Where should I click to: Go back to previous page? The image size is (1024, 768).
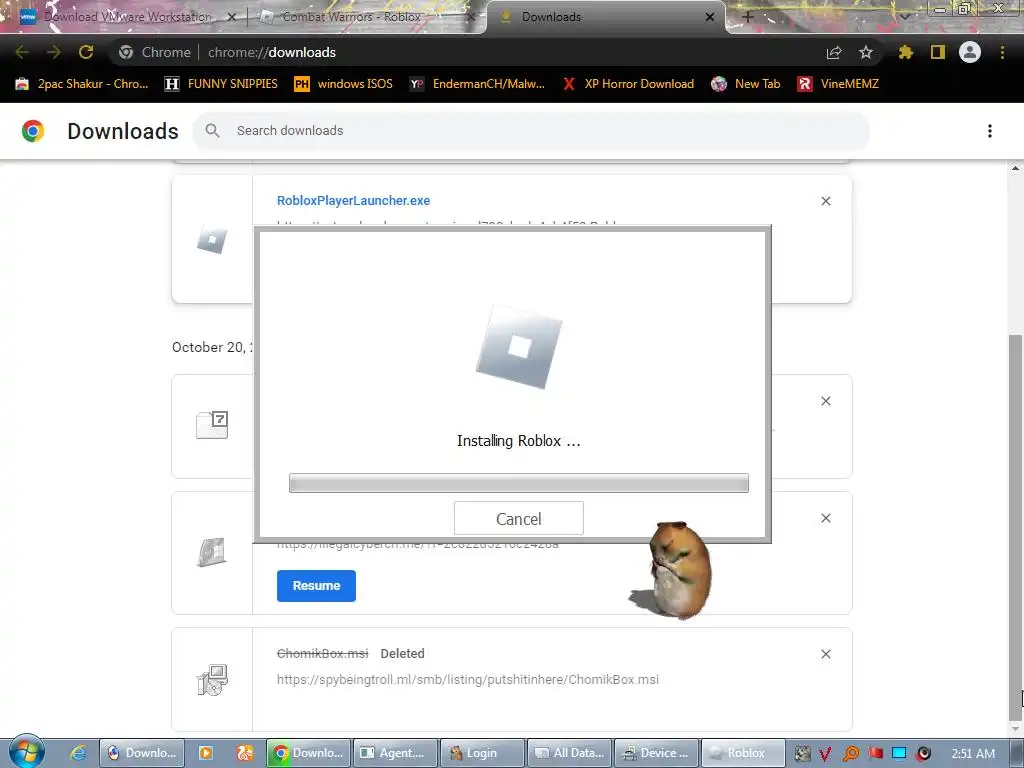click(22, 52)
